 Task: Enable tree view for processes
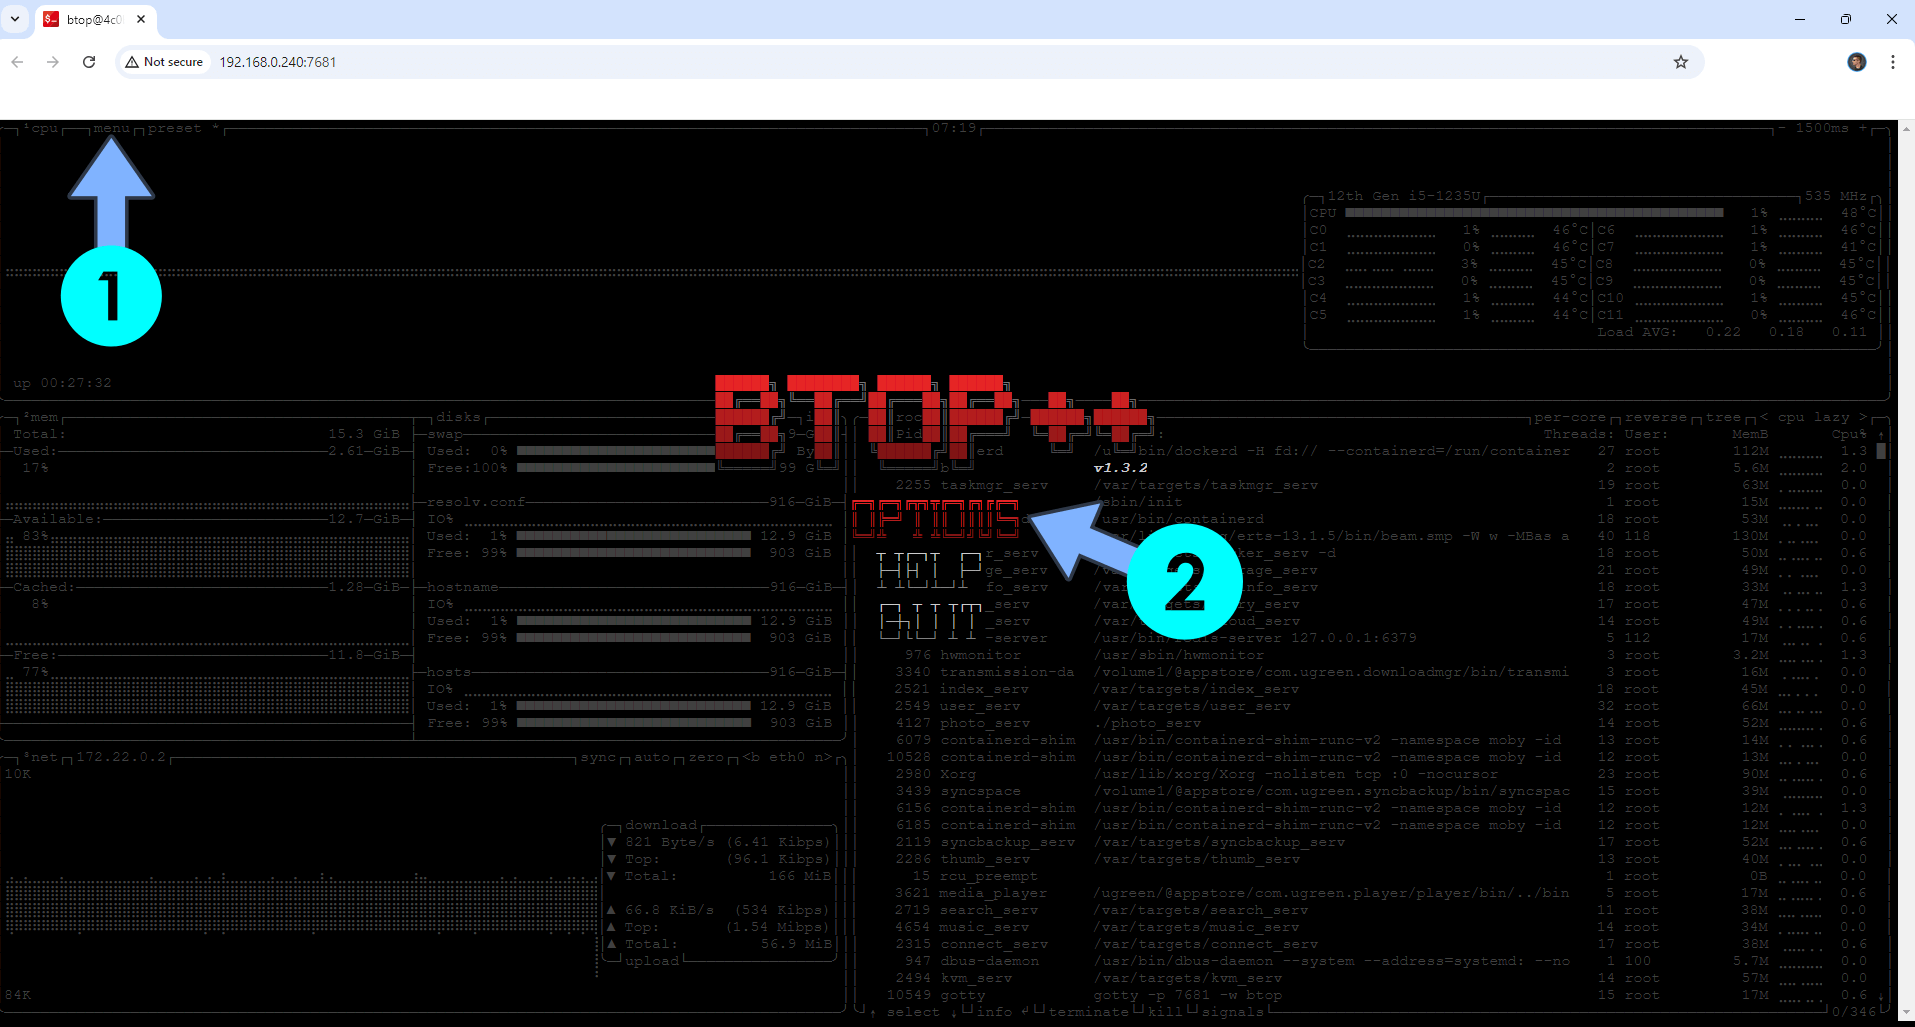(1723, 417)
